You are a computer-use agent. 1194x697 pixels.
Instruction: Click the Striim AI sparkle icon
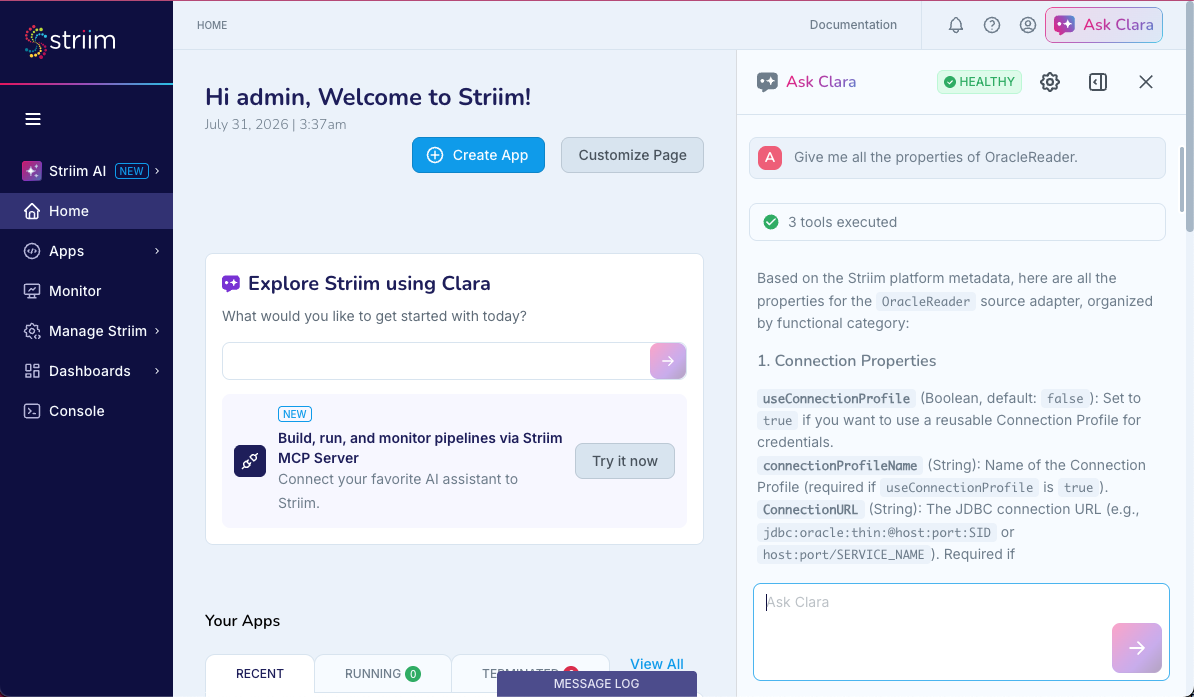pyautogui.click(x=32, y=171)
